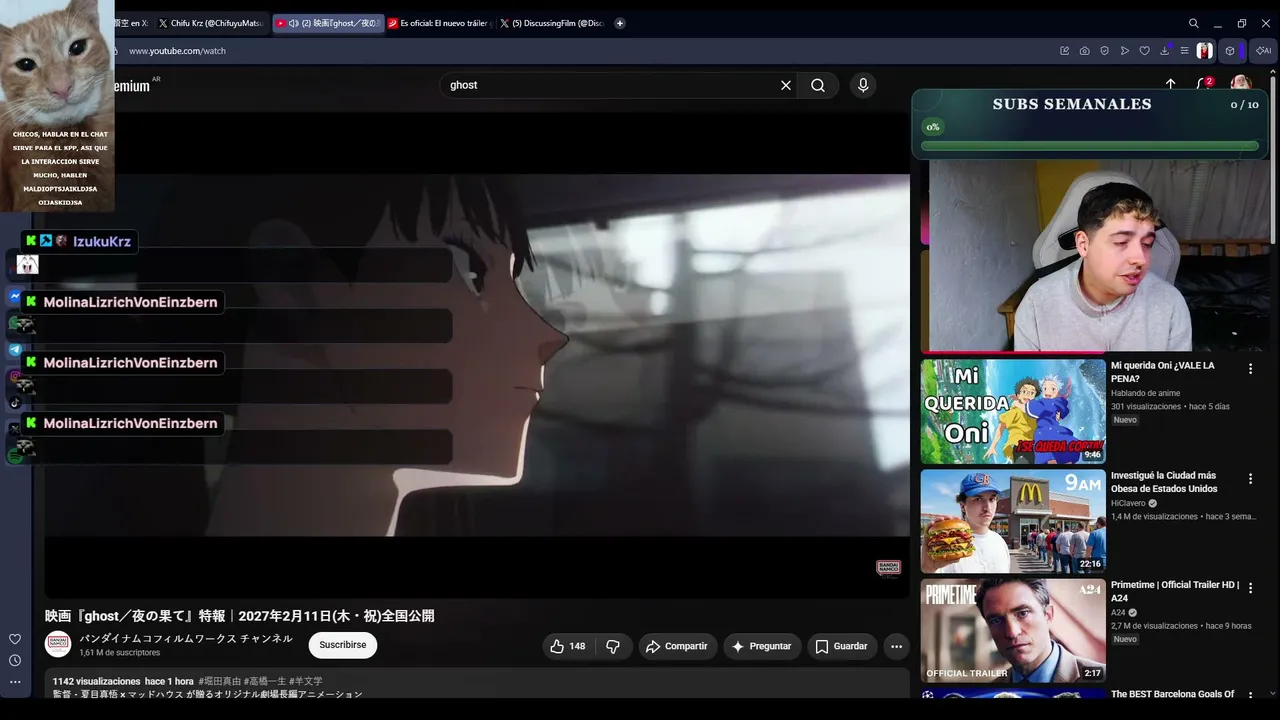Open browser downloads icon
The image size is (1280, 720).
[1165, 51]
